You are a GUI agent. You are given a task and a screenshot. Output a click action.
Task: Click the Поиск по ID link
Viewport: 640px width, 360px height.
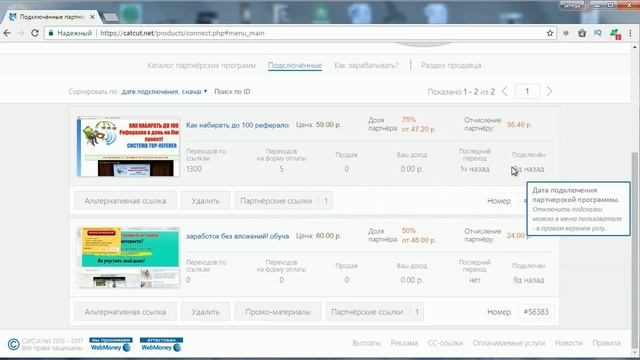[232, 92]
